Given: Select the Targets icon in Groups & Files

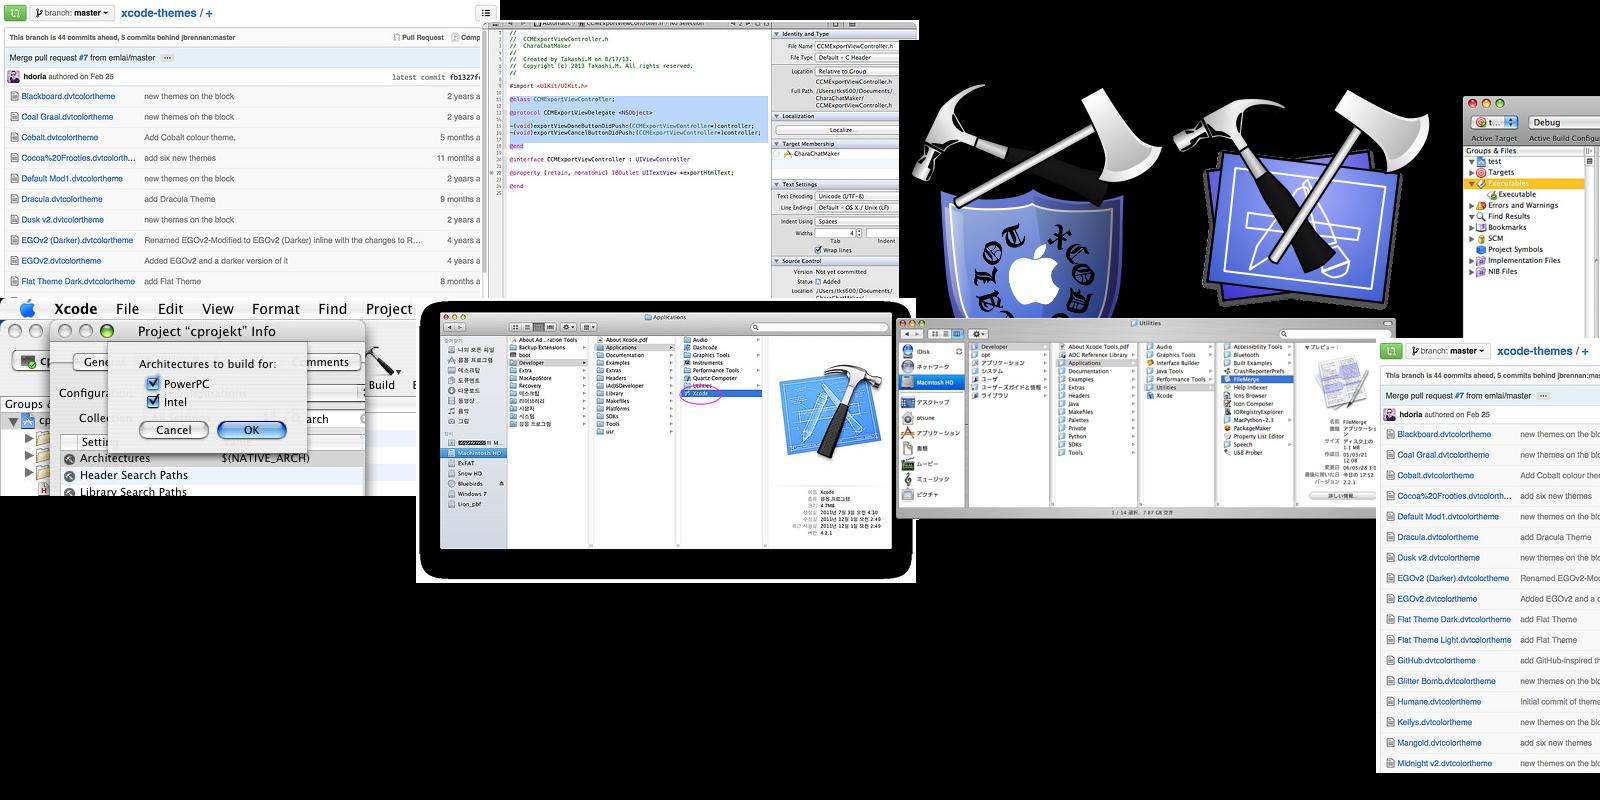Looking at the screenshot, I should pyautogui.click(x=1482, y=172).
